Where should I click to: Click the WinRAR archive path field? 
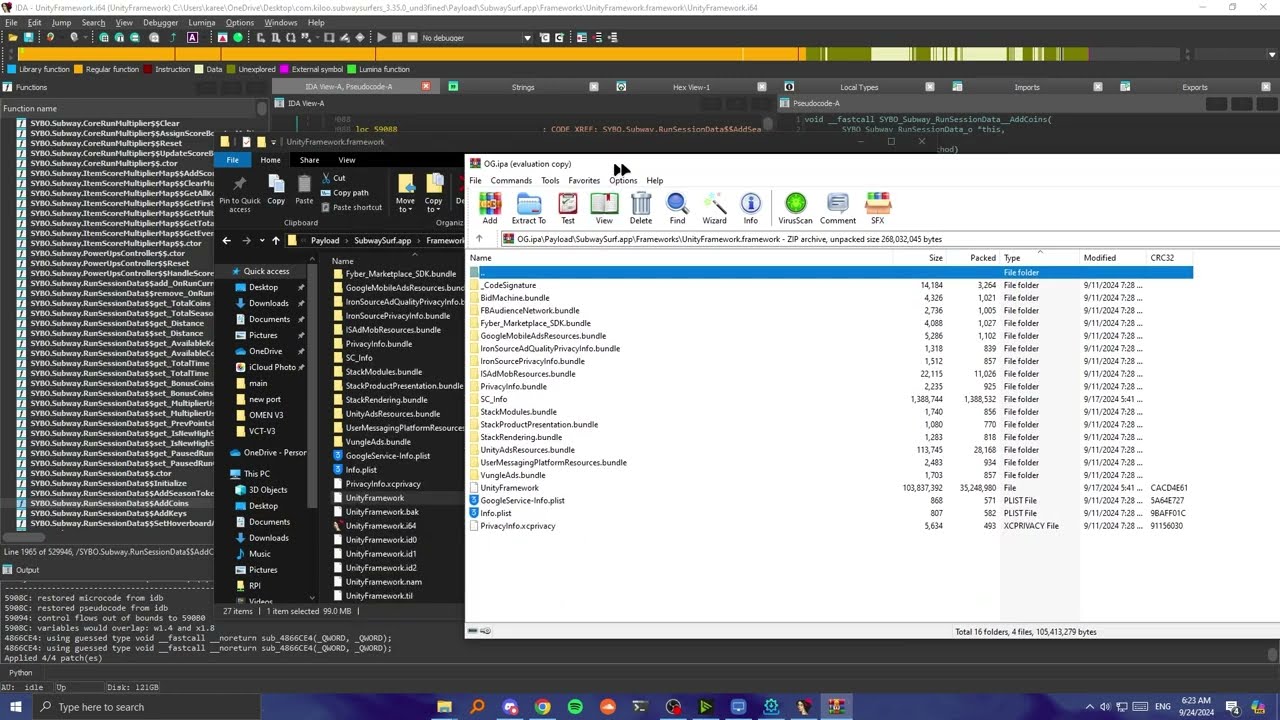(x=890, y=239)
